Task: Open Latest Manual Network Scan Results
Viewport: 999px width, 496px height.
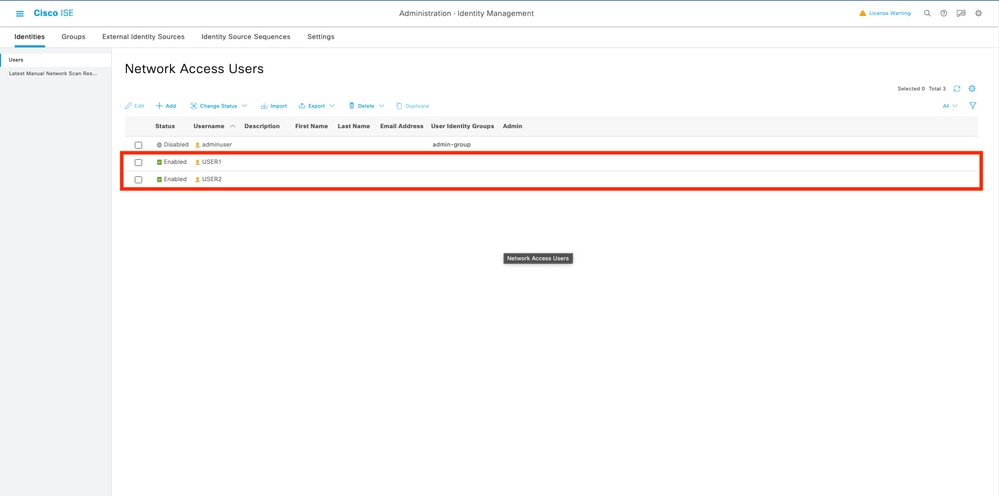Action: tap(53, 73)
